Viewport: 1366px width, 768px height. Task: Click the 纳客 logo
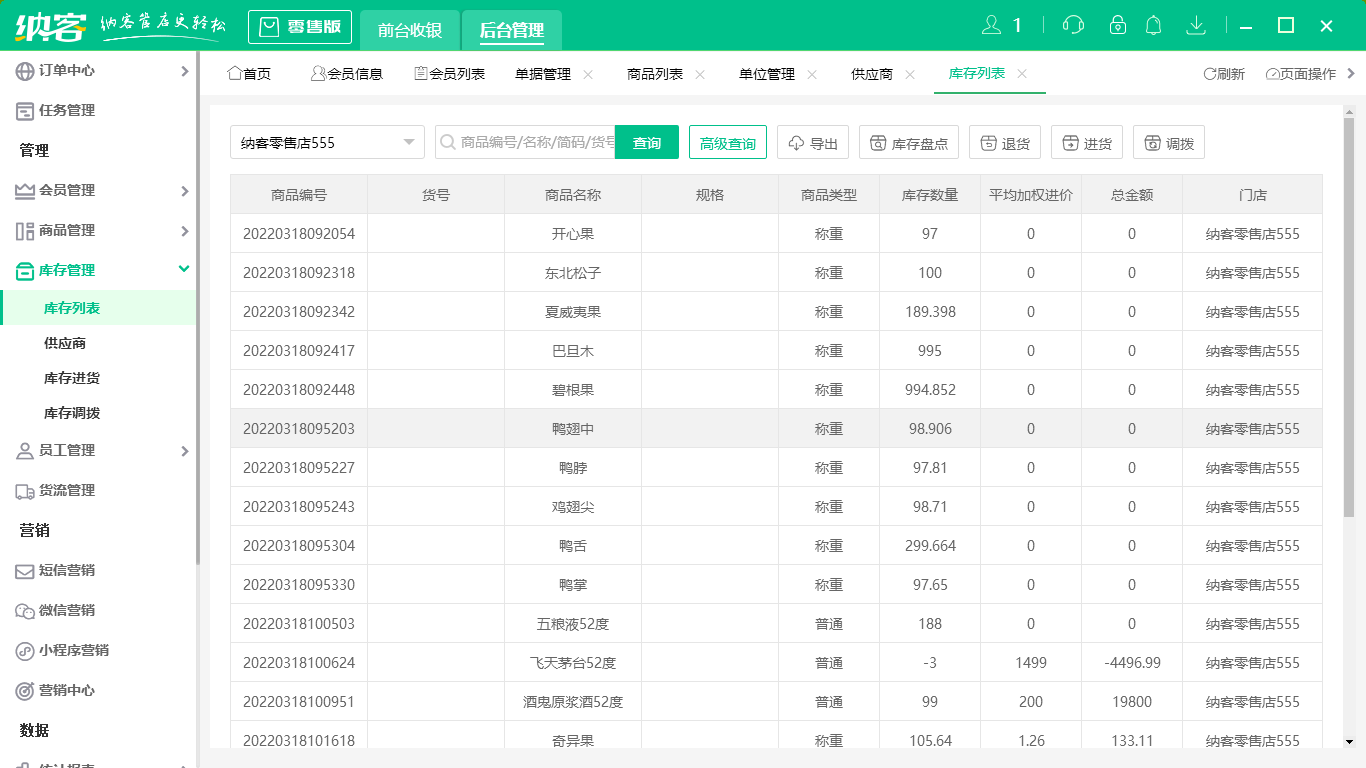(51, 26)
